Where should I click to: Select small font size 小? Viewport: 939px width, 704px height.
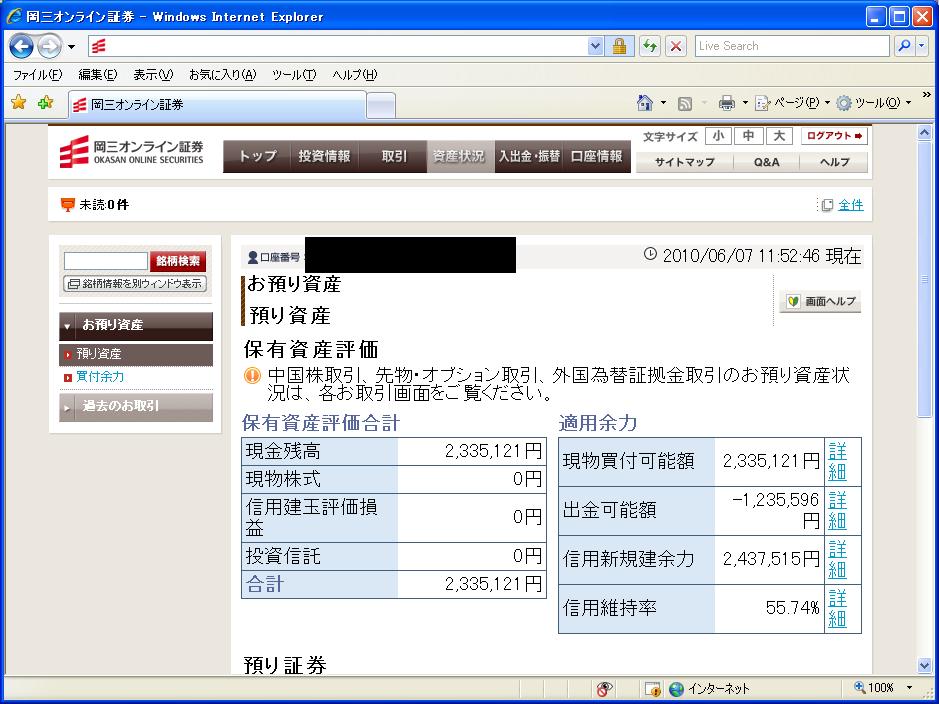pyautogui.click(x=717, y=136)
